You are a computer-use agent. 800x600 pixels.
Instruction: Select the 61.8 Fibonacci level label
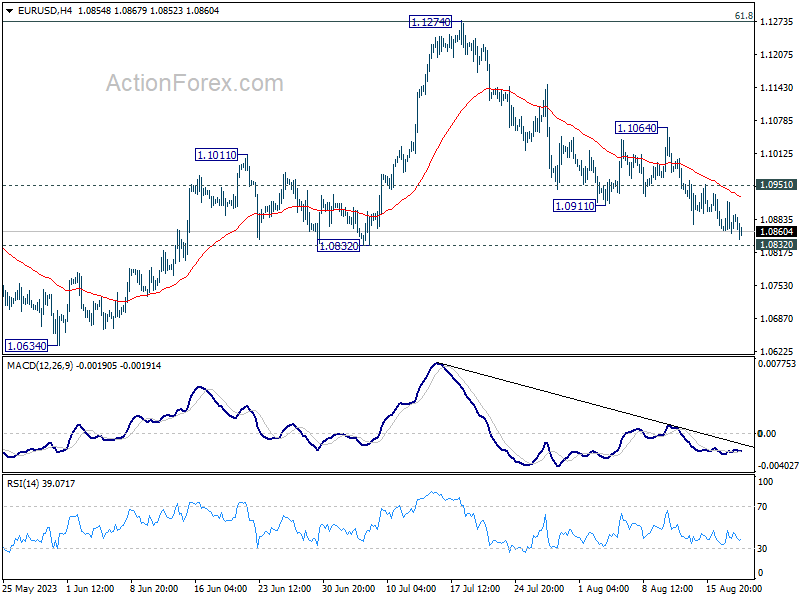click(x=743, y=16)
